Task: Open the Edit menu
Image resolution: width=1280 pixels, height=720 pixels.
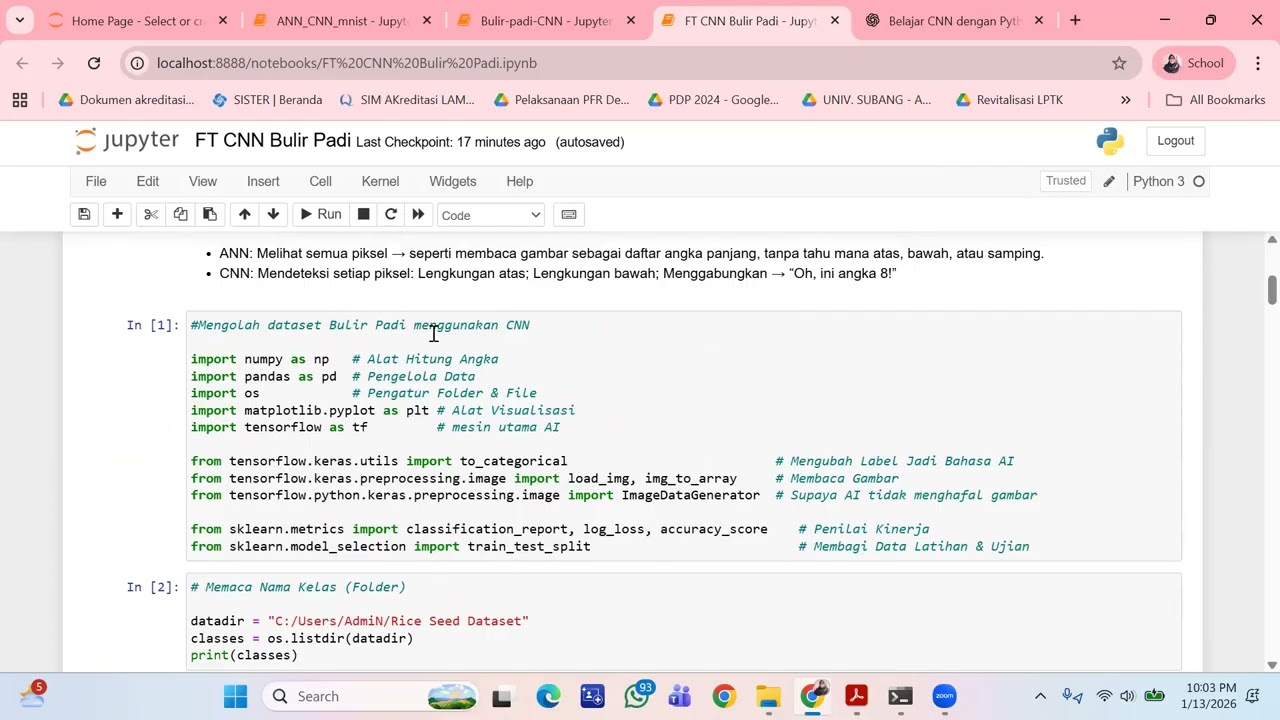Action: tap(148, 181)
